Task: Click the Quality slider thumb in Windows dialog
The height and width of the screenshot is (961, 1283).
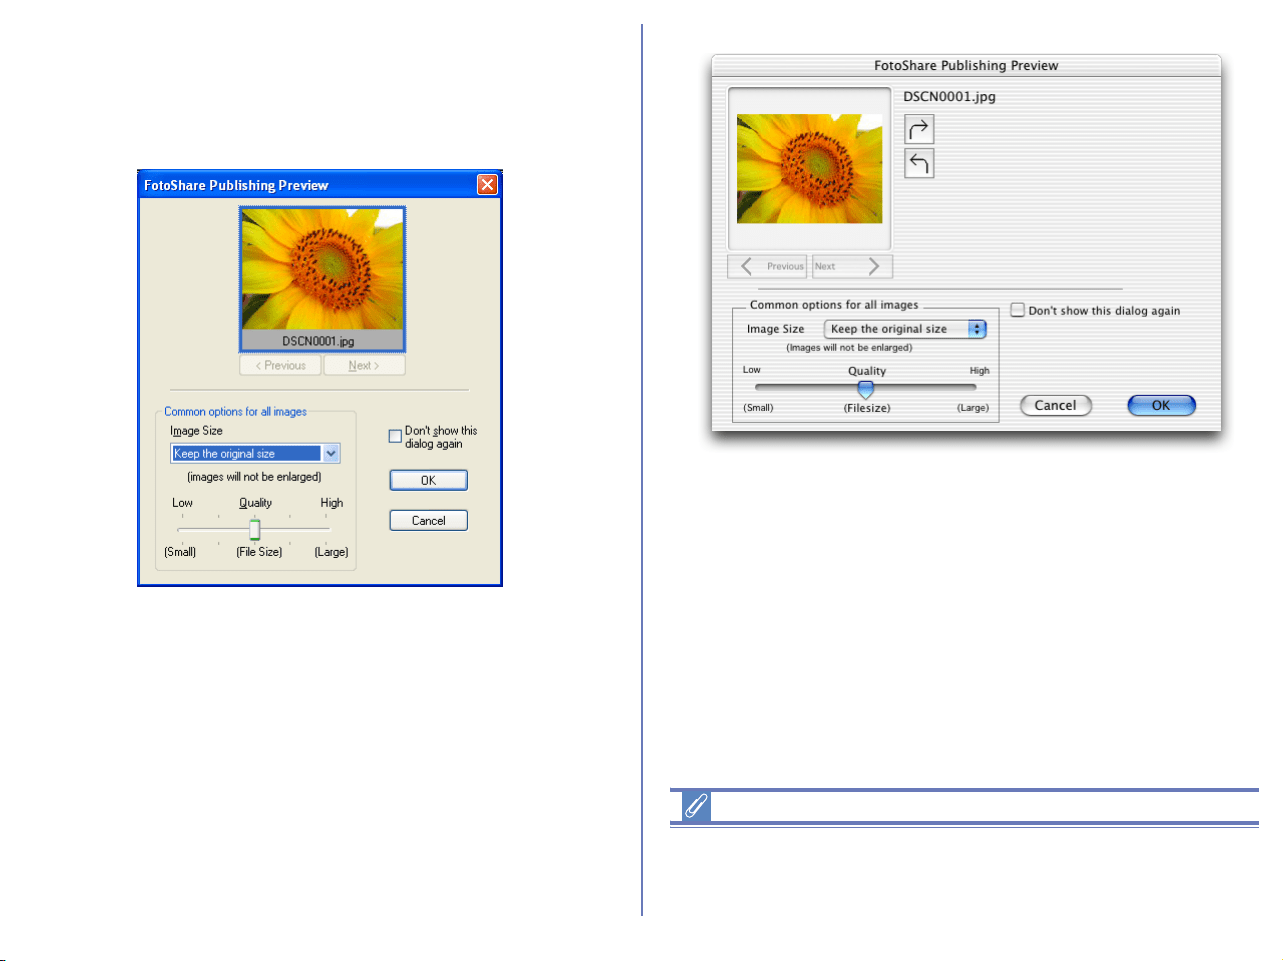Action: (x=255, y=529)
